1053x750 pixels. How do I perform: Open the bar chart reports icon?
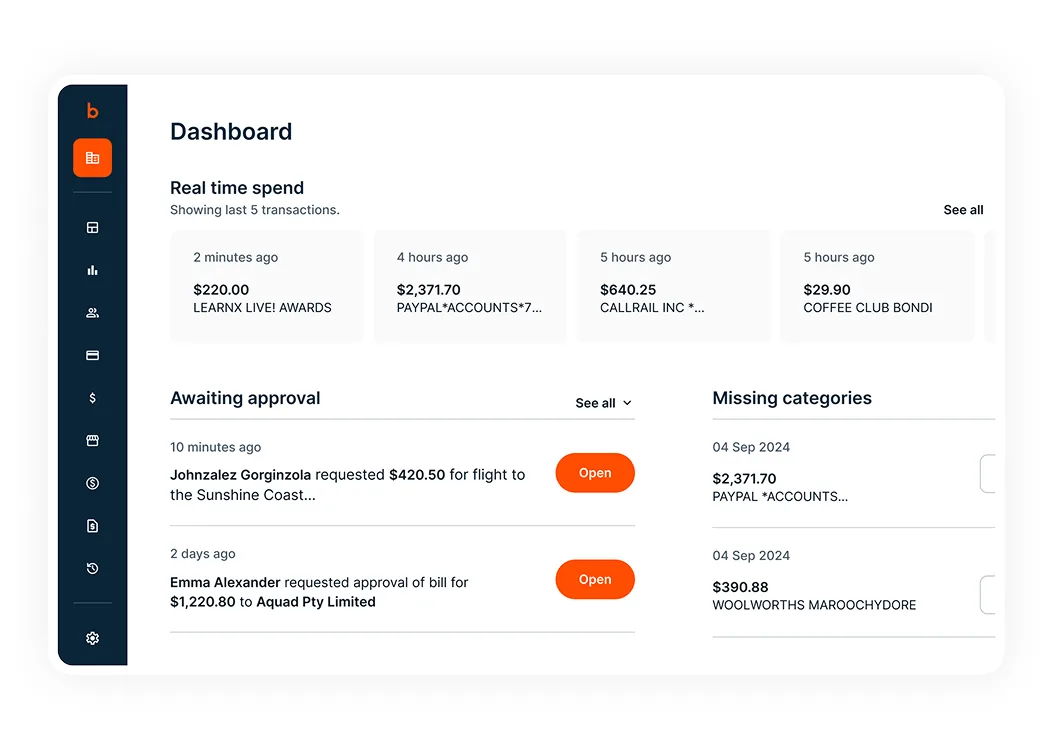click(92, 270)
